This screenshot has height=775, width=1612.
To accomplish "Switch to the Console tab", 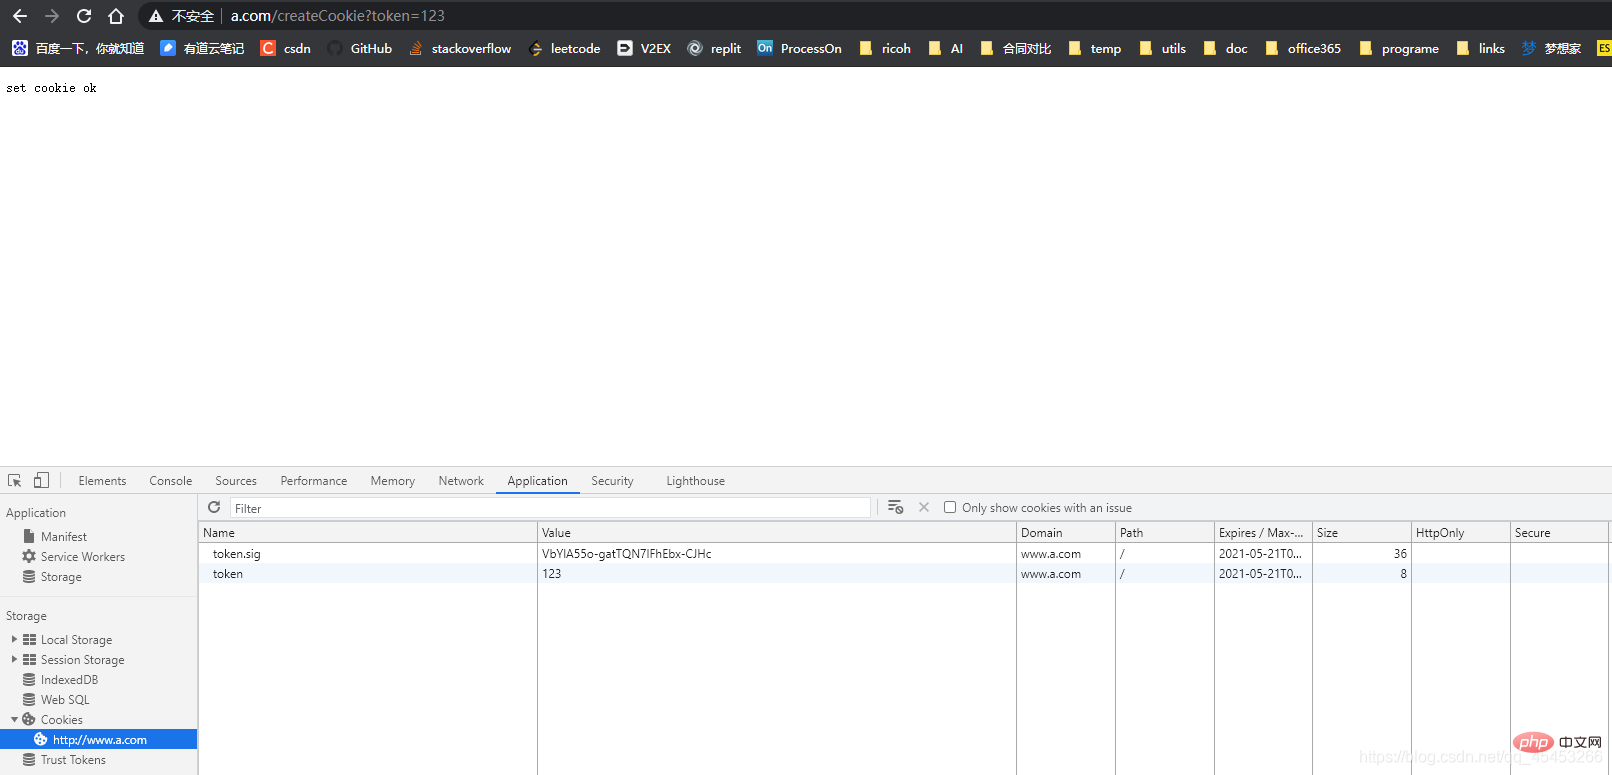I will pyautogui.click(x=170, y=481).
